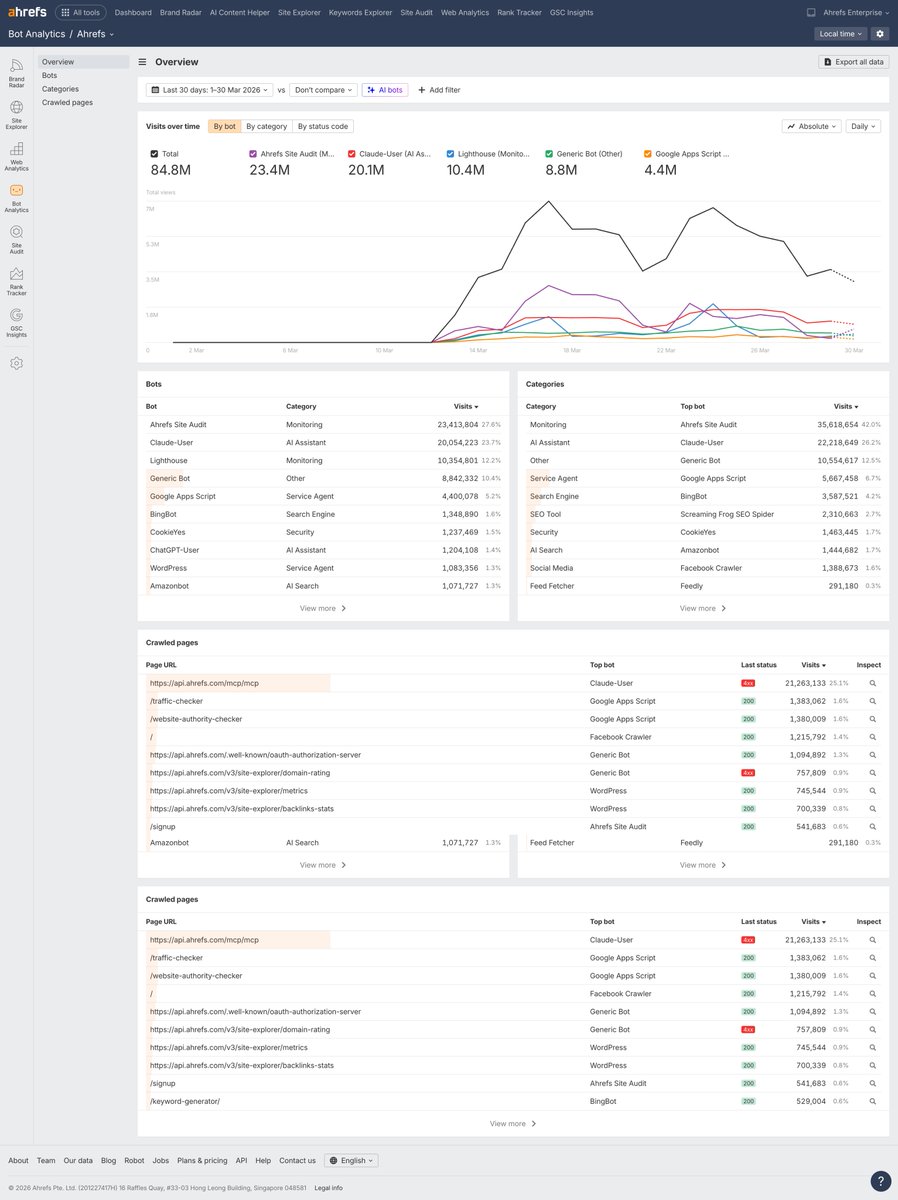The width and height of the screenshot is (898, 1200).
Task: Open the Plans & pricing footer link
Action: pyautogui.click(x=202, y=1160)
